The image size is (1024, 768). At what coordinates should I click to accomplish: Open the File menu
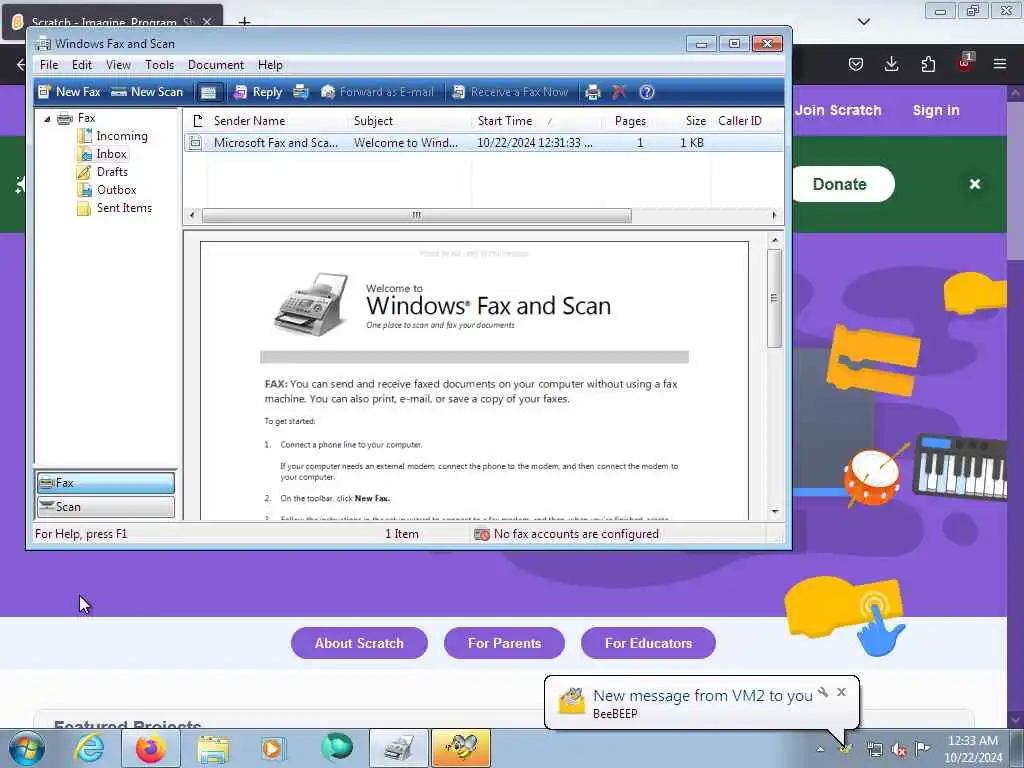[x=49, y=65]
